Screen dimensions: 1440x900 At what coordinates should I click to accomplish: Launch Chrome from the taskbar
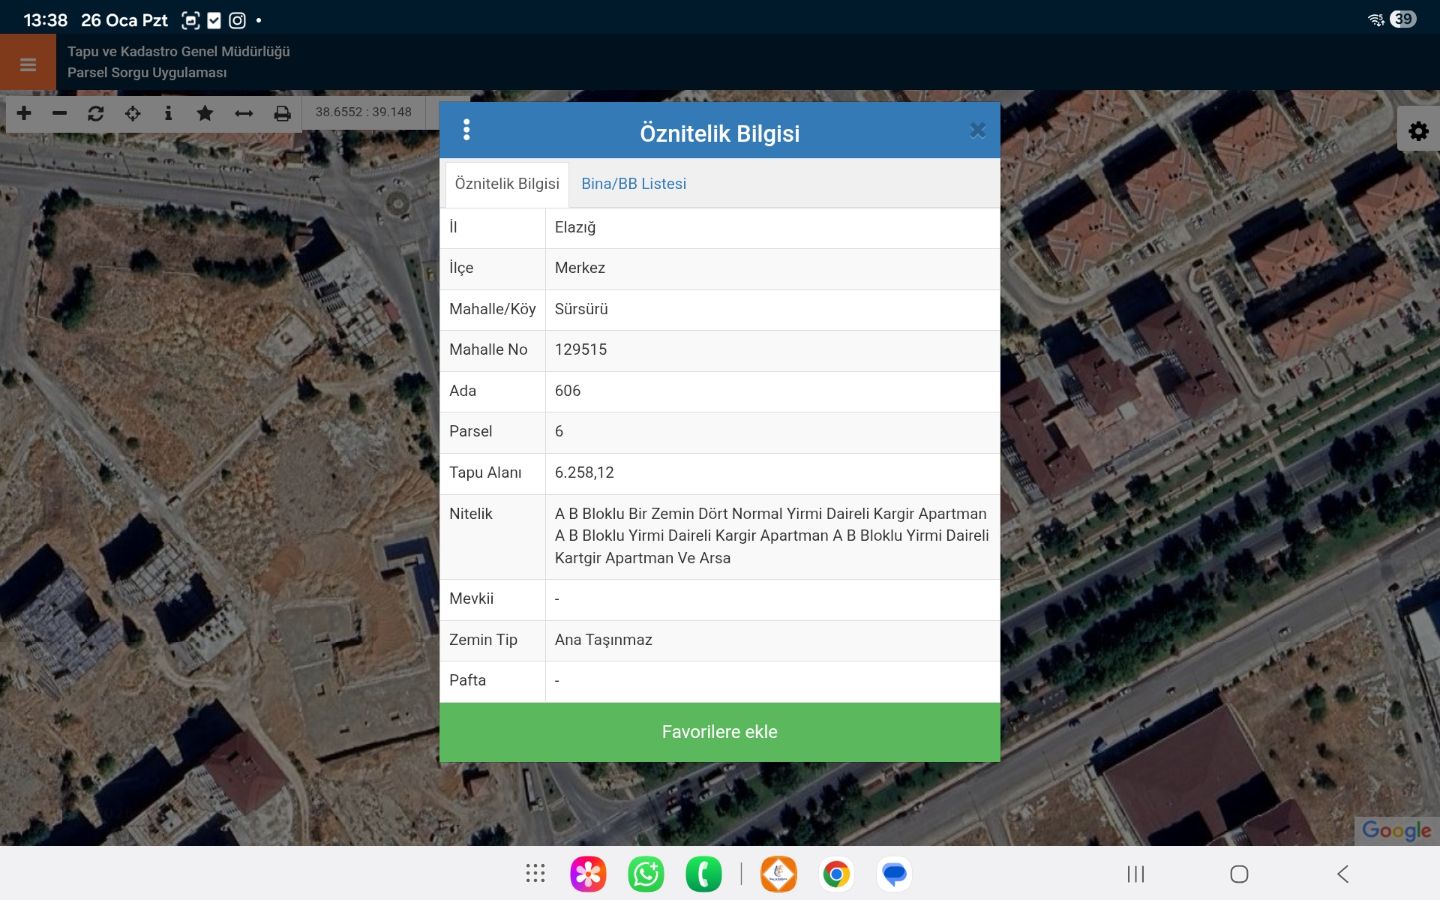(x=836, y=874)
